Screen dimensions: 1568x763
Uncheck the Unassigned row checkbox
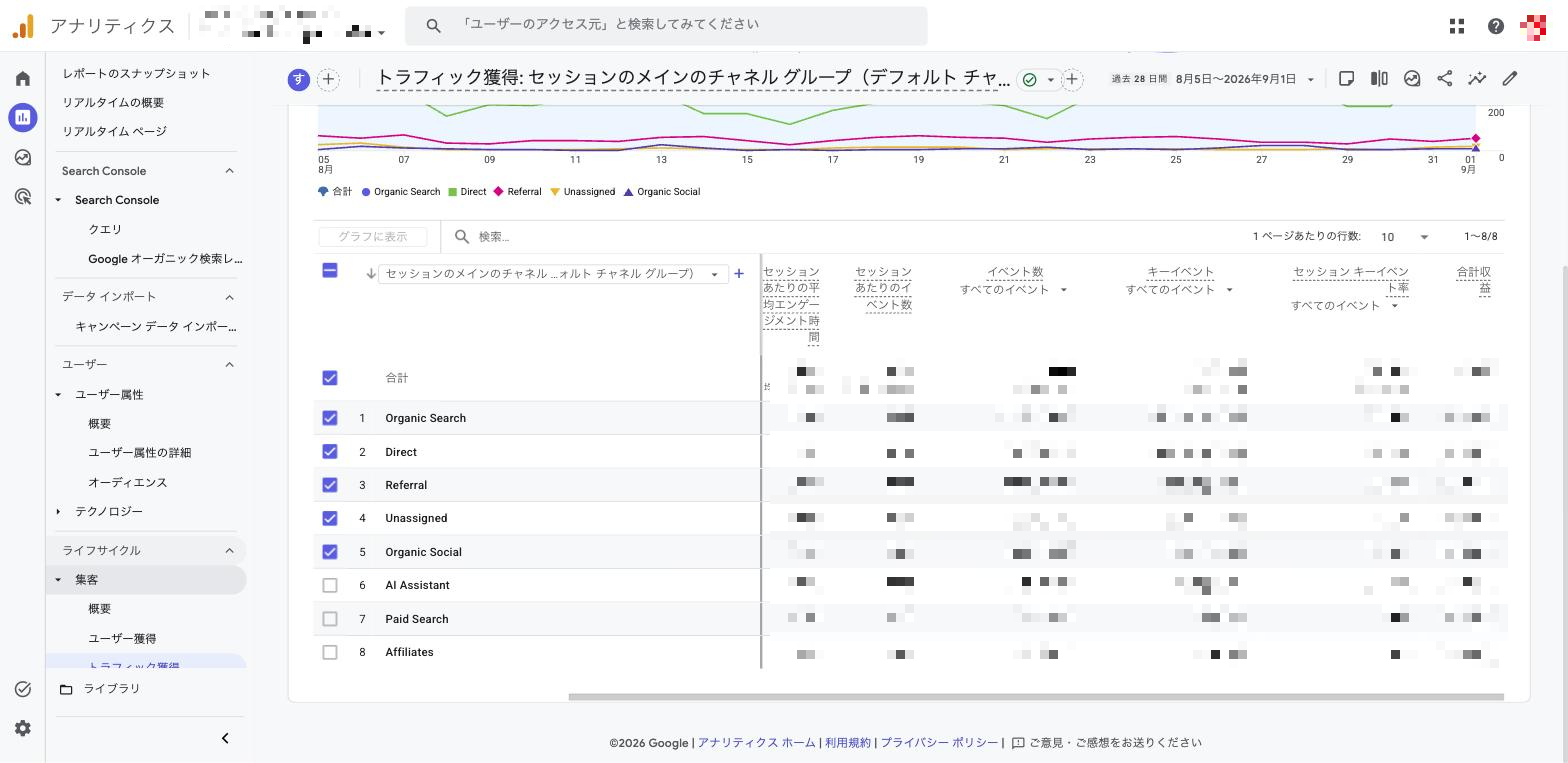(330, 518)
